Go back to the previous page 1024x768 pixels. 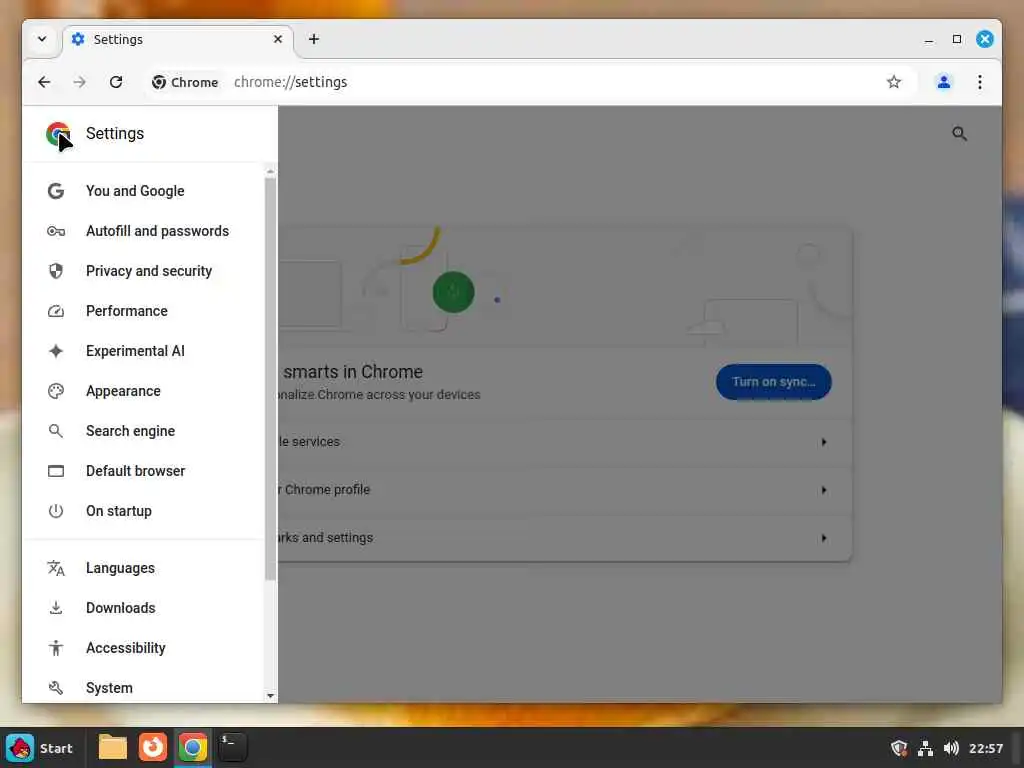[44, 82]
